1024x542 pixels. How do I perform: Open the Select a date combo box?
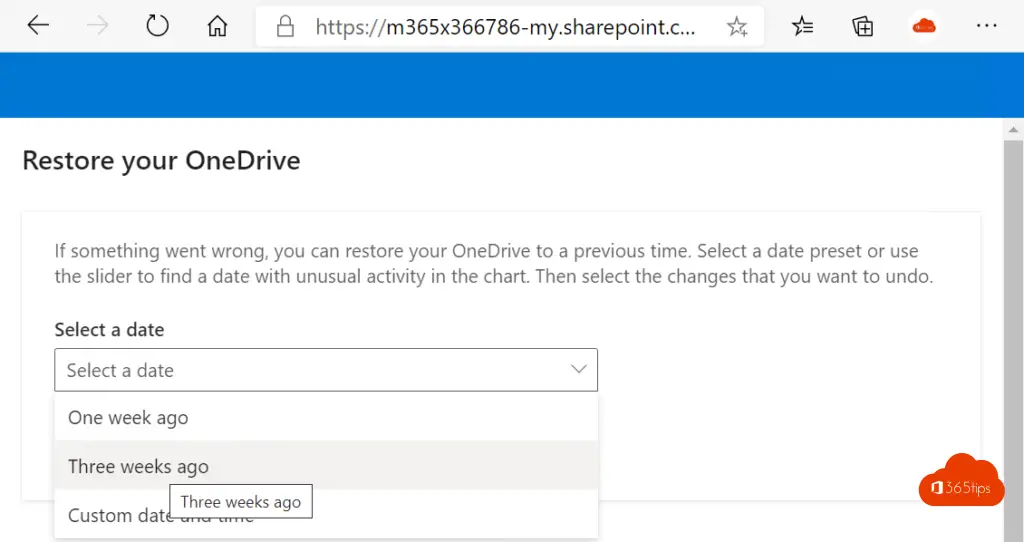[326, 370]
